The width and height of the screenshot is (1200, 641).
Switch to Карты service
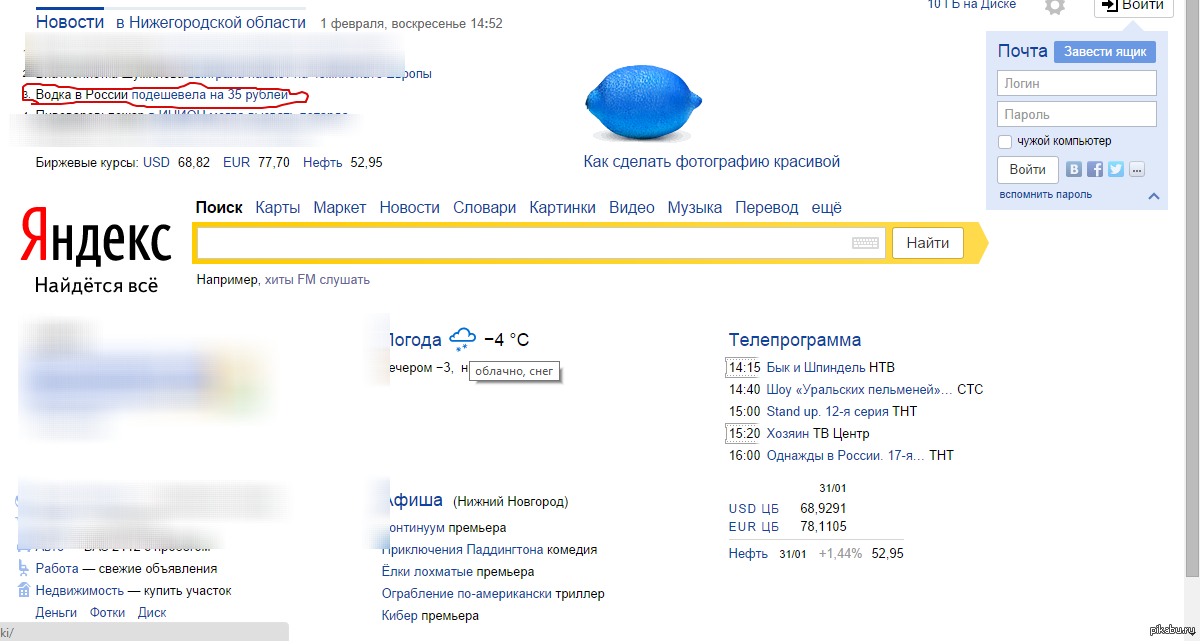pyautogui.click(x=278, y=208)
